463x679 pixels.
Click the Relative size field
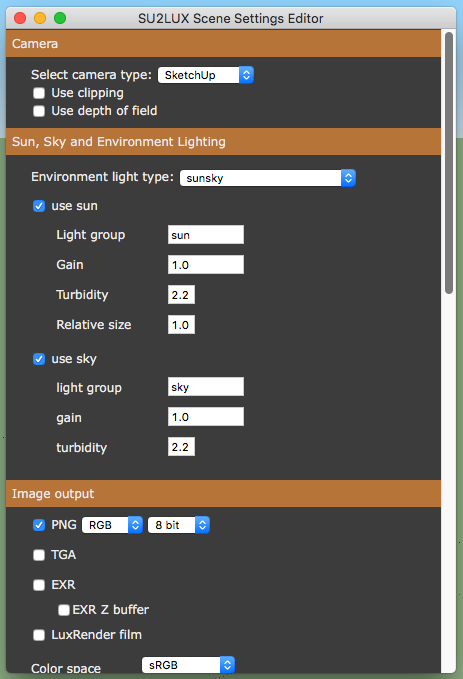[181, 325]
